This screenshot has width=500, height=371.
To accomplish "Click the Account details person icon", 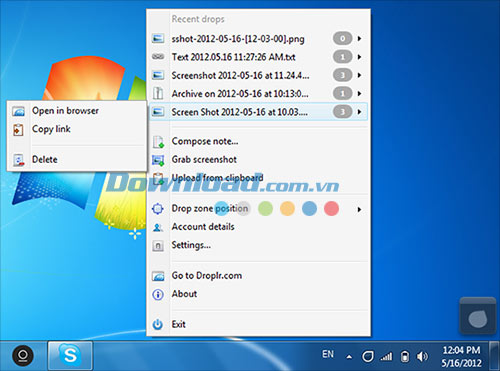I will coord(158,227).
